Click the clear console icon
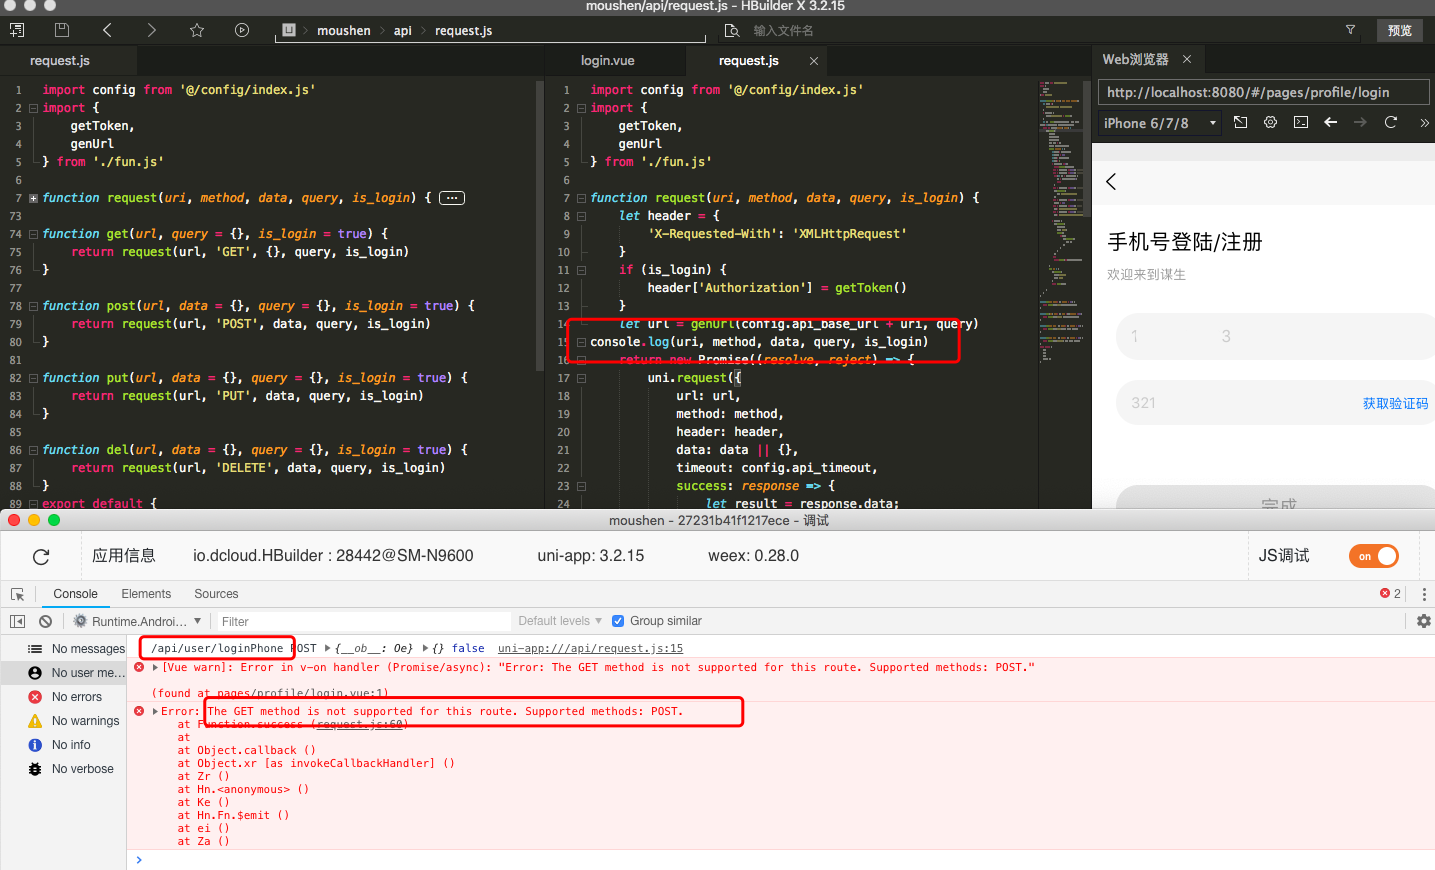Screen dimensions: 1435x870 click(x=45, y=621)
